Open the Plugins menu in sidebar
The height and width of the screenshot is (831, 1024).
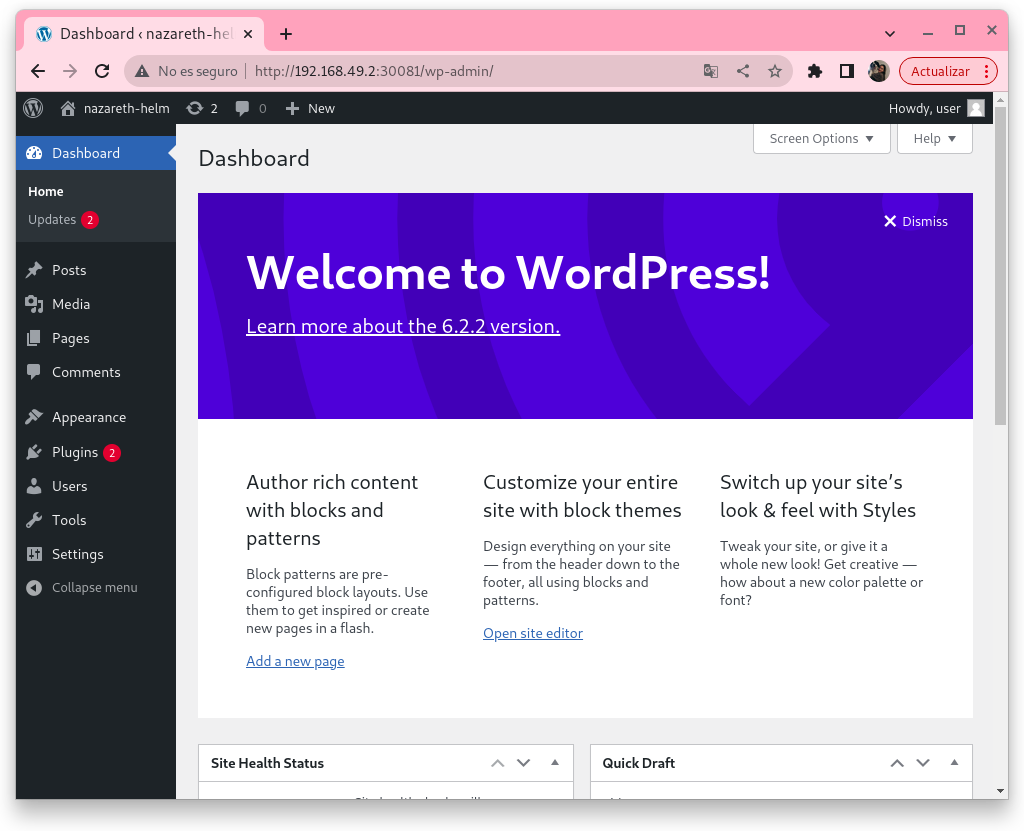click(x=75, y=452)
